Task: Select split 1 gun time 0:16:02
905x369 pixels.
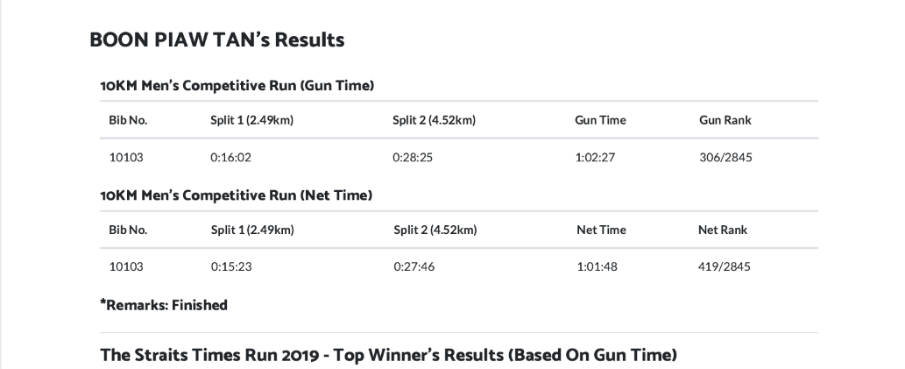Action: point(231,157)
